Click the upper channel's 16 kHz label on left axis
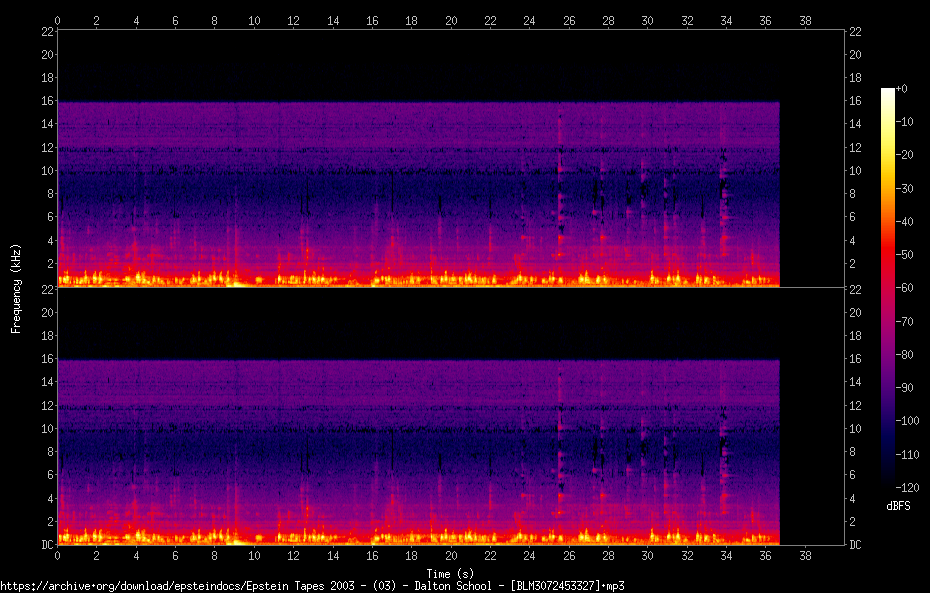930x593 pixels. pyautogui.click(x=45, y=101)
